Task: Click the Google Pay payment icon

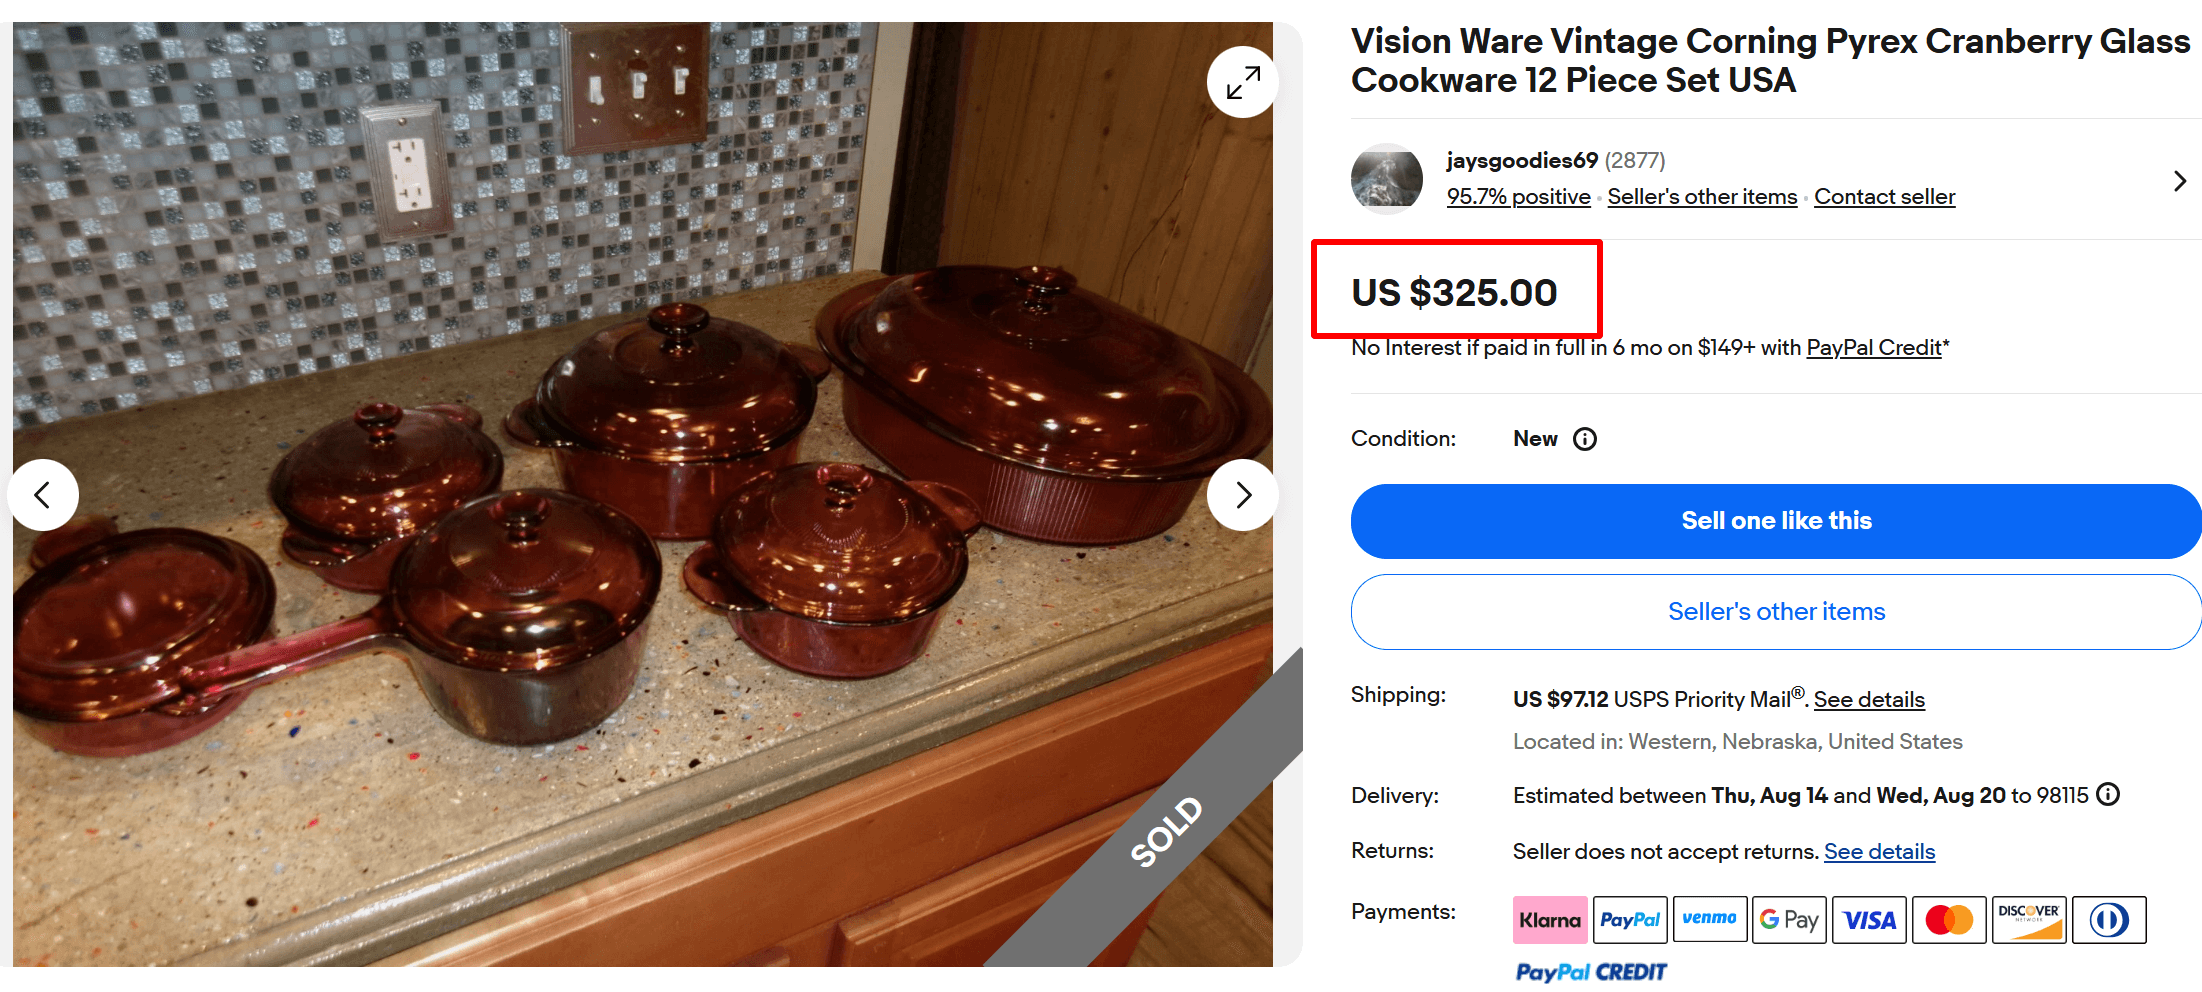Action: coord(1788,919)
